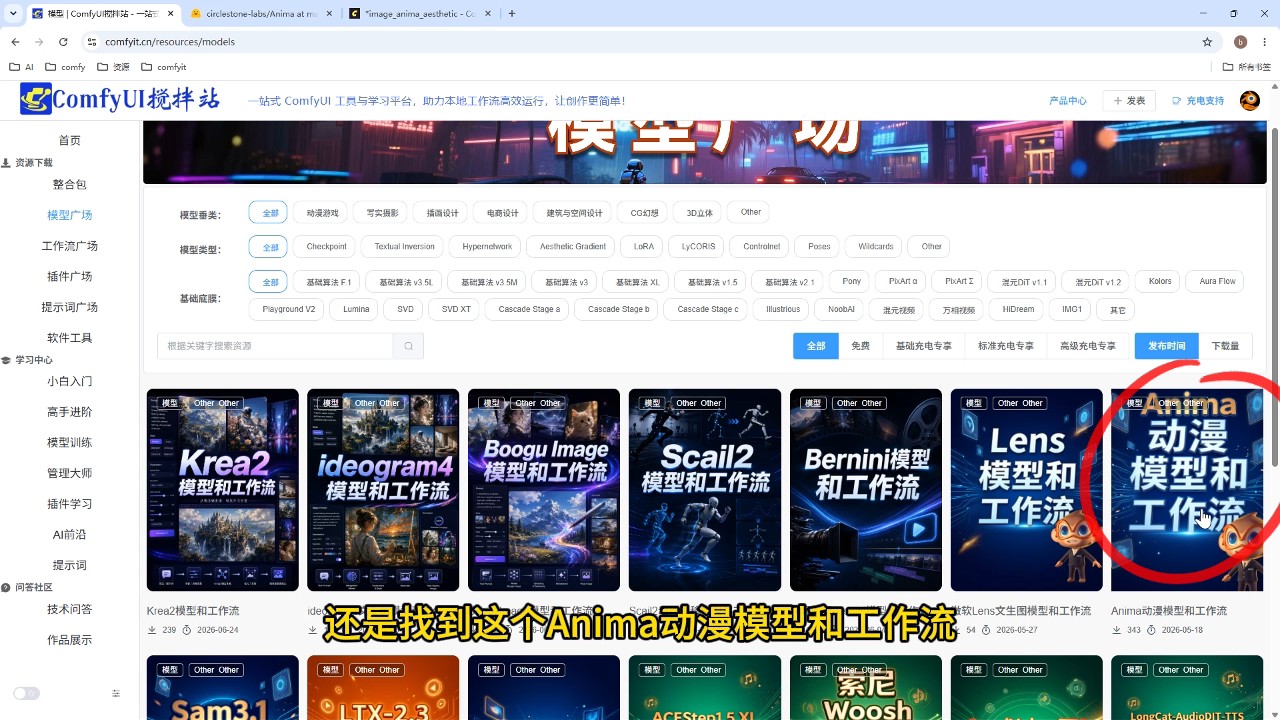Image resolution: width=1280 pixels, height=720 pixels.
Task: Show only 免费 resources
Action: coord(860,346)
